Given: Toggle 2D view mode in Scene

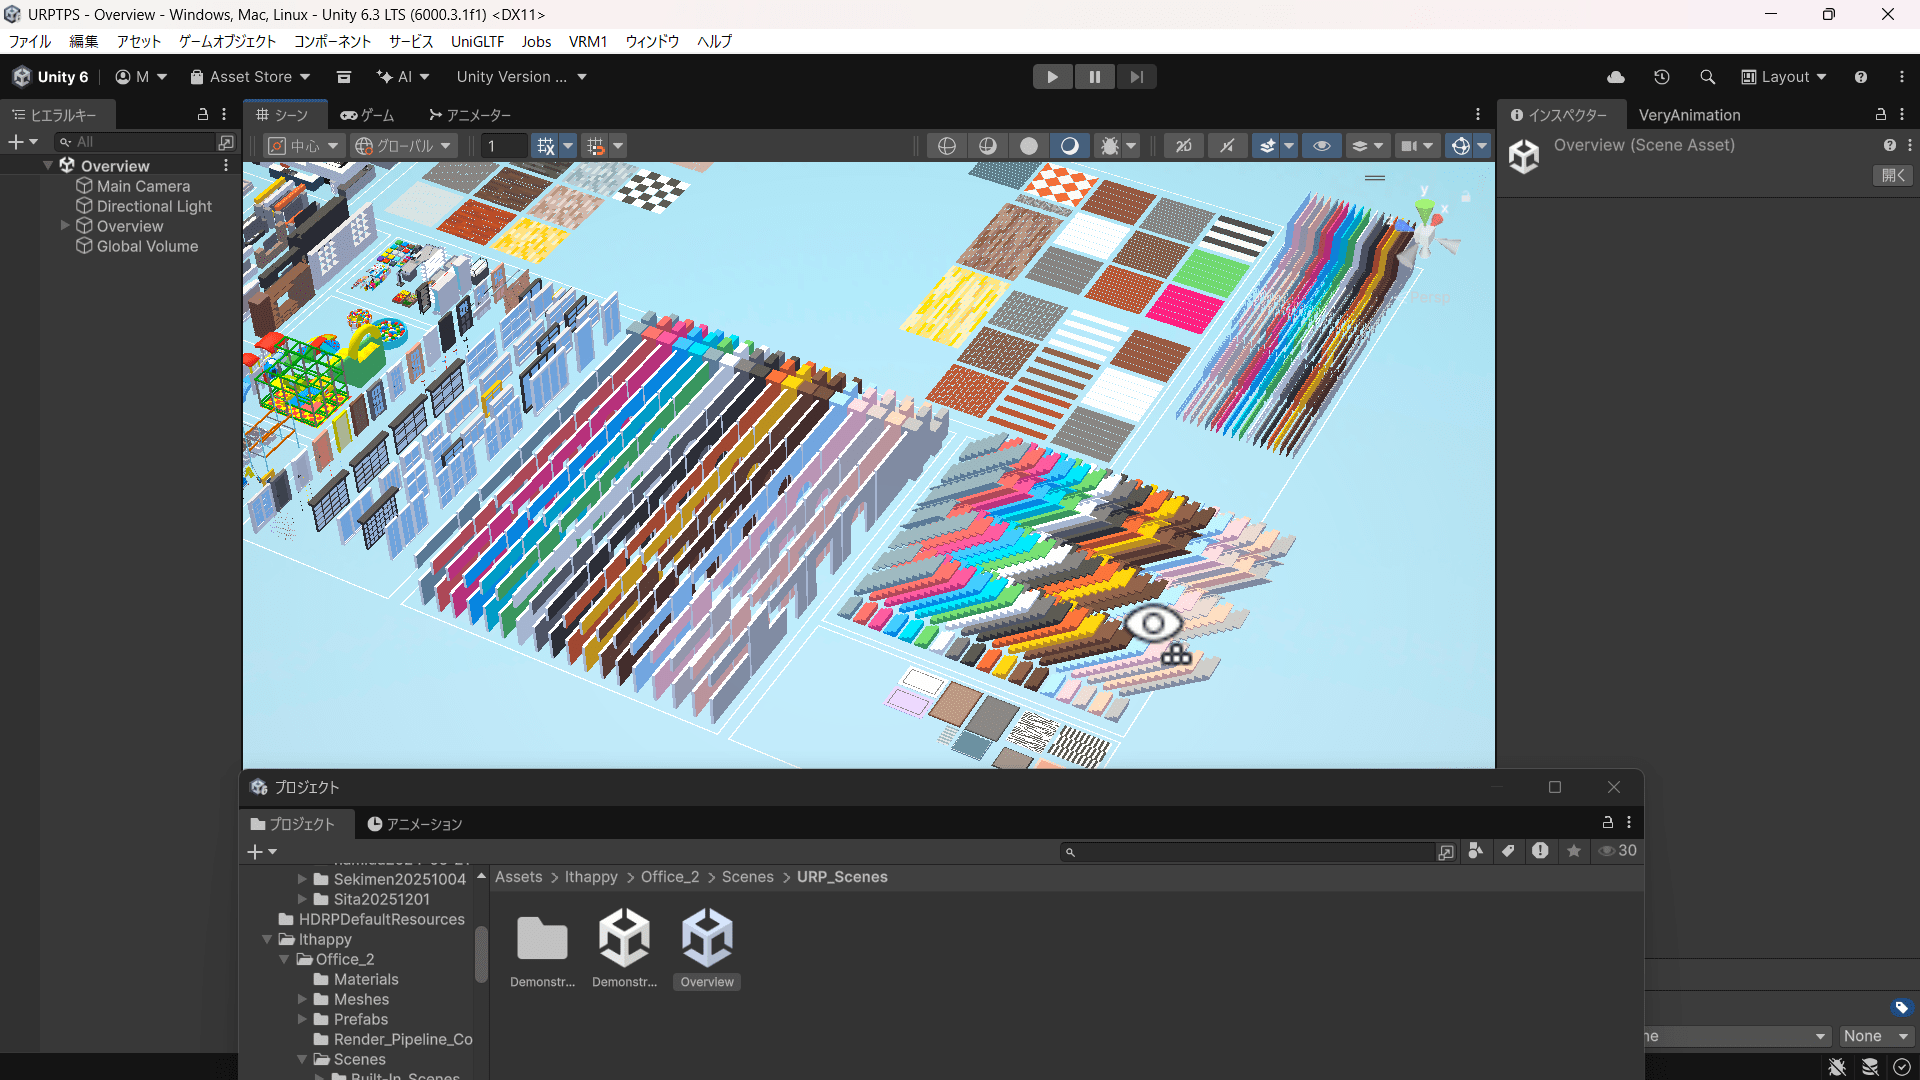Looking at the screenshot, I should 1183,146.
